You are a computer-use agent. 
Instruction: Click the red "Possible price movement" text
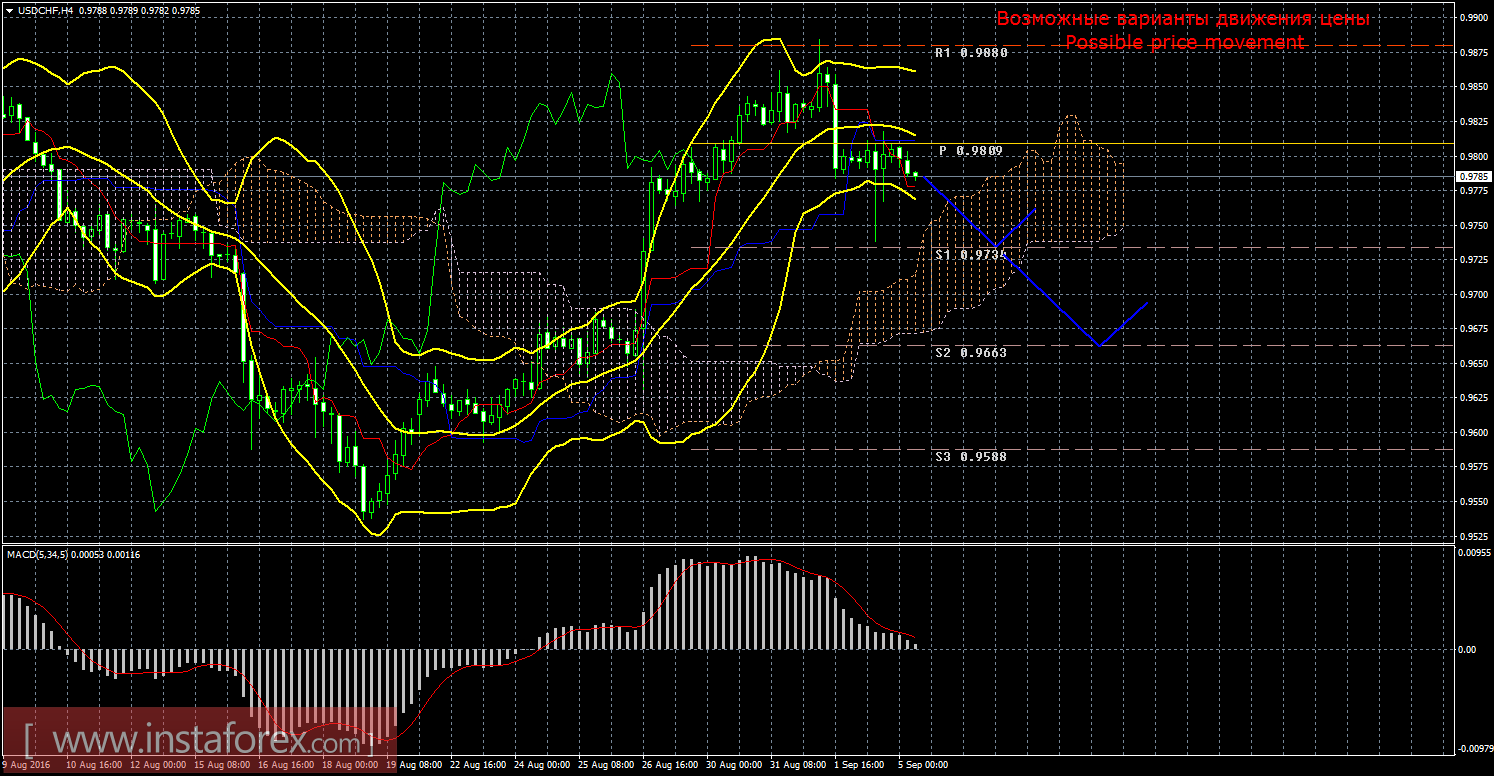[1184, 42]
